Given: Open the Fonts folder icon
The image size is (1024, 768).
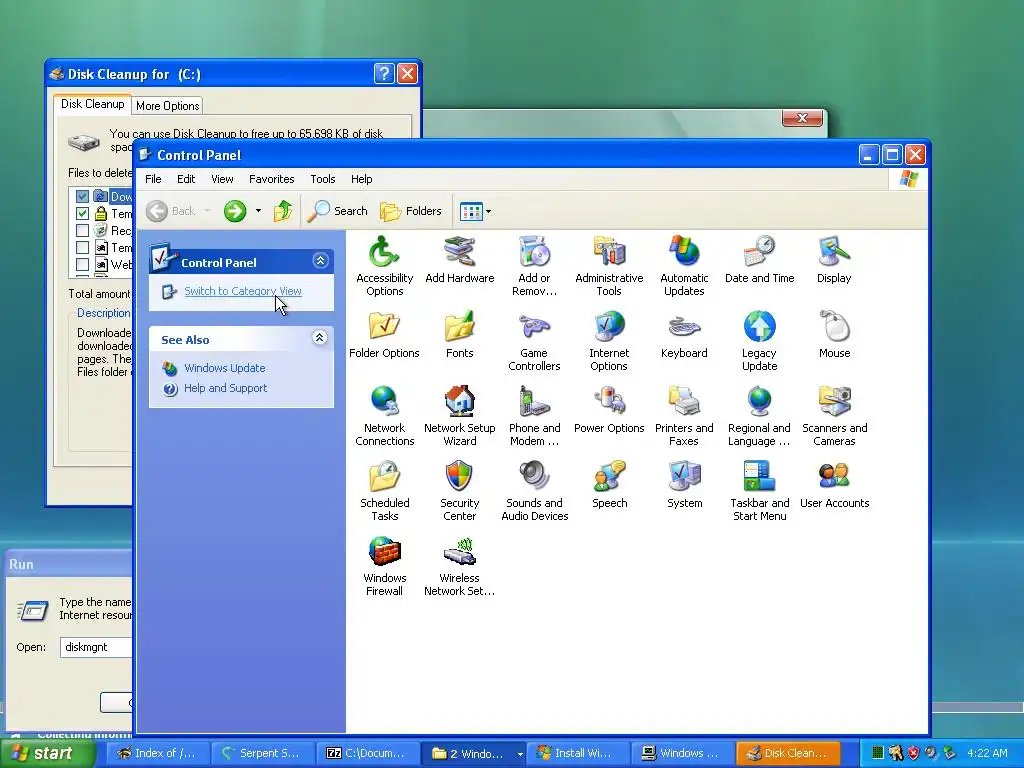Looking at the screenshot, I should (x=459, y=335).
